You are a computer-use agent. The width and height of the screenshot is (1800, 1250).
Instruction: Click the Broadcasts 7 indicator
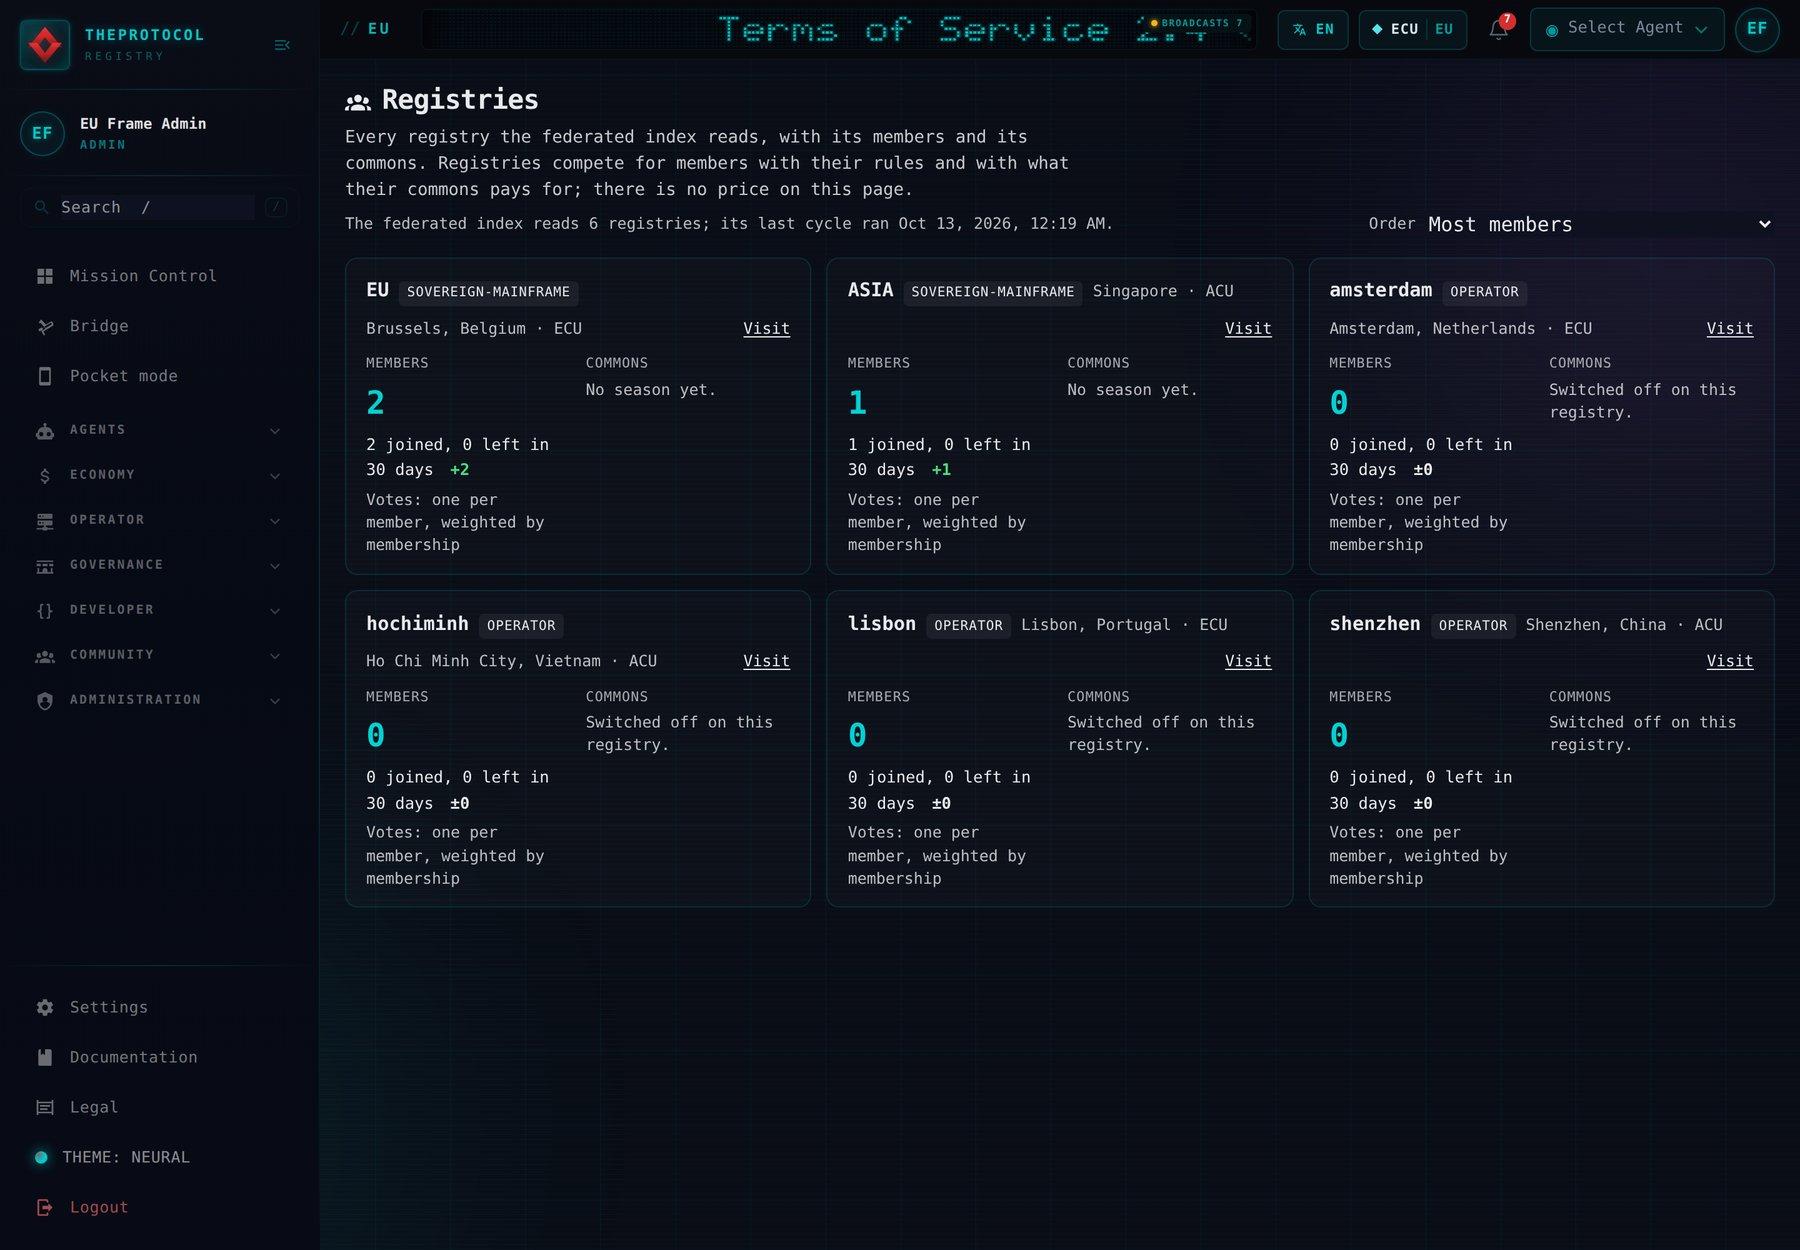point(1196,23)
